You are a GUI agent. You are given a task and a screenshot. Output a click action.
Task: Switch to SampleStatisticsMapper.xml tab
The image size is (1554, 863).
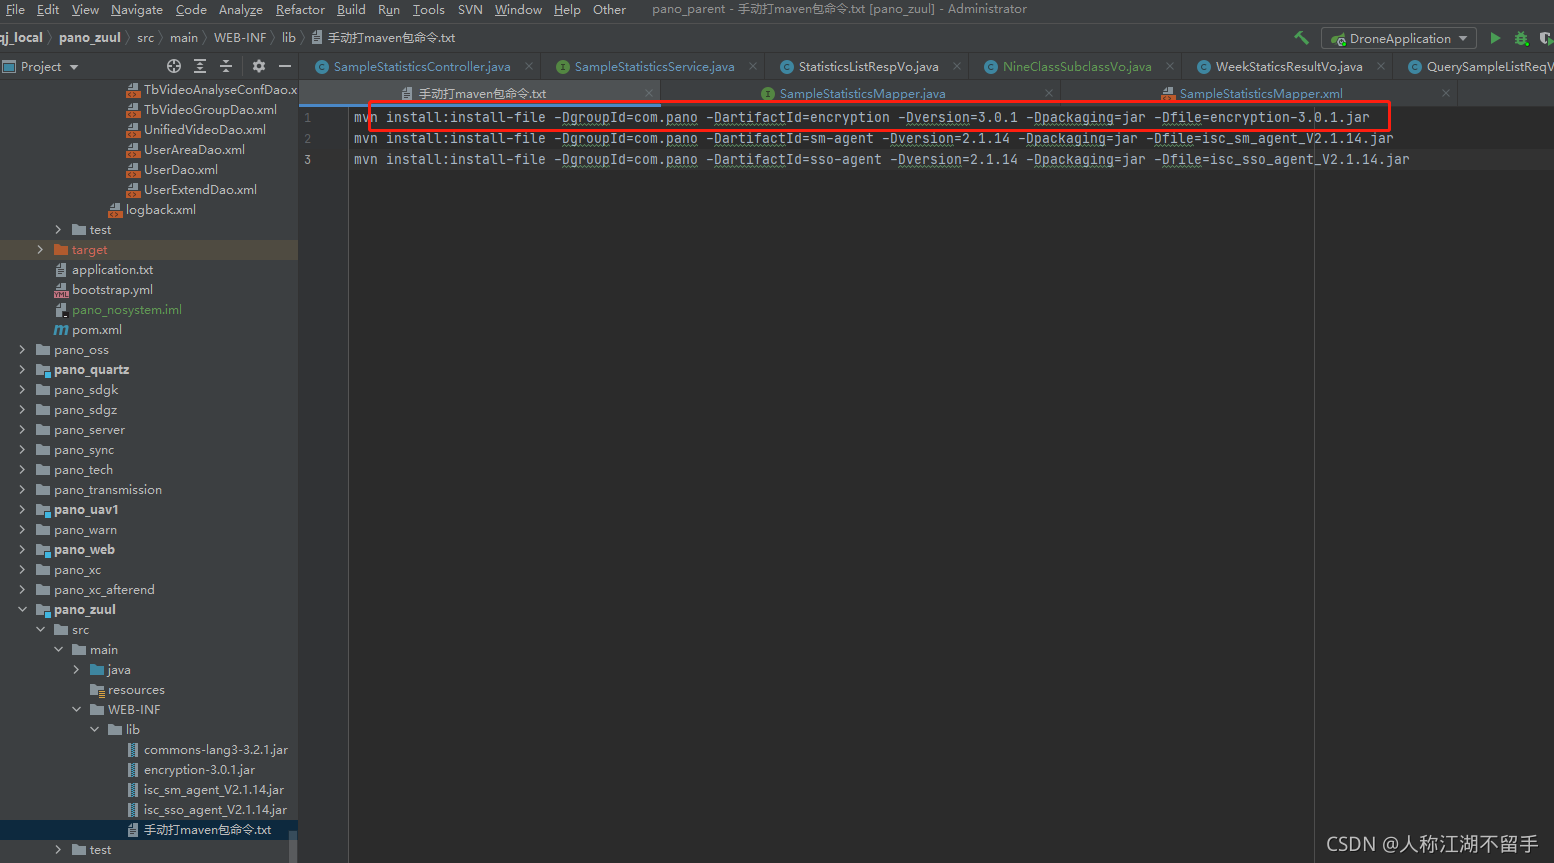(1260, 93)
